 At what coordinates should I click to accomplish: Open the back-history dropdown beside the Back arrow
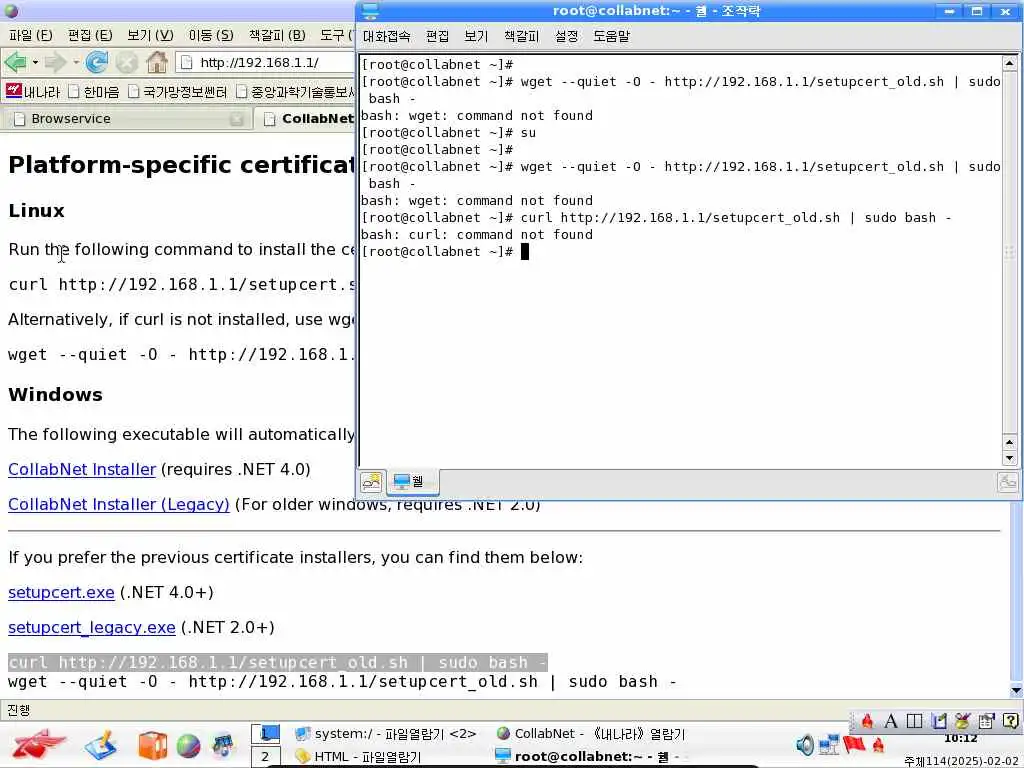[x=35, y=63]
